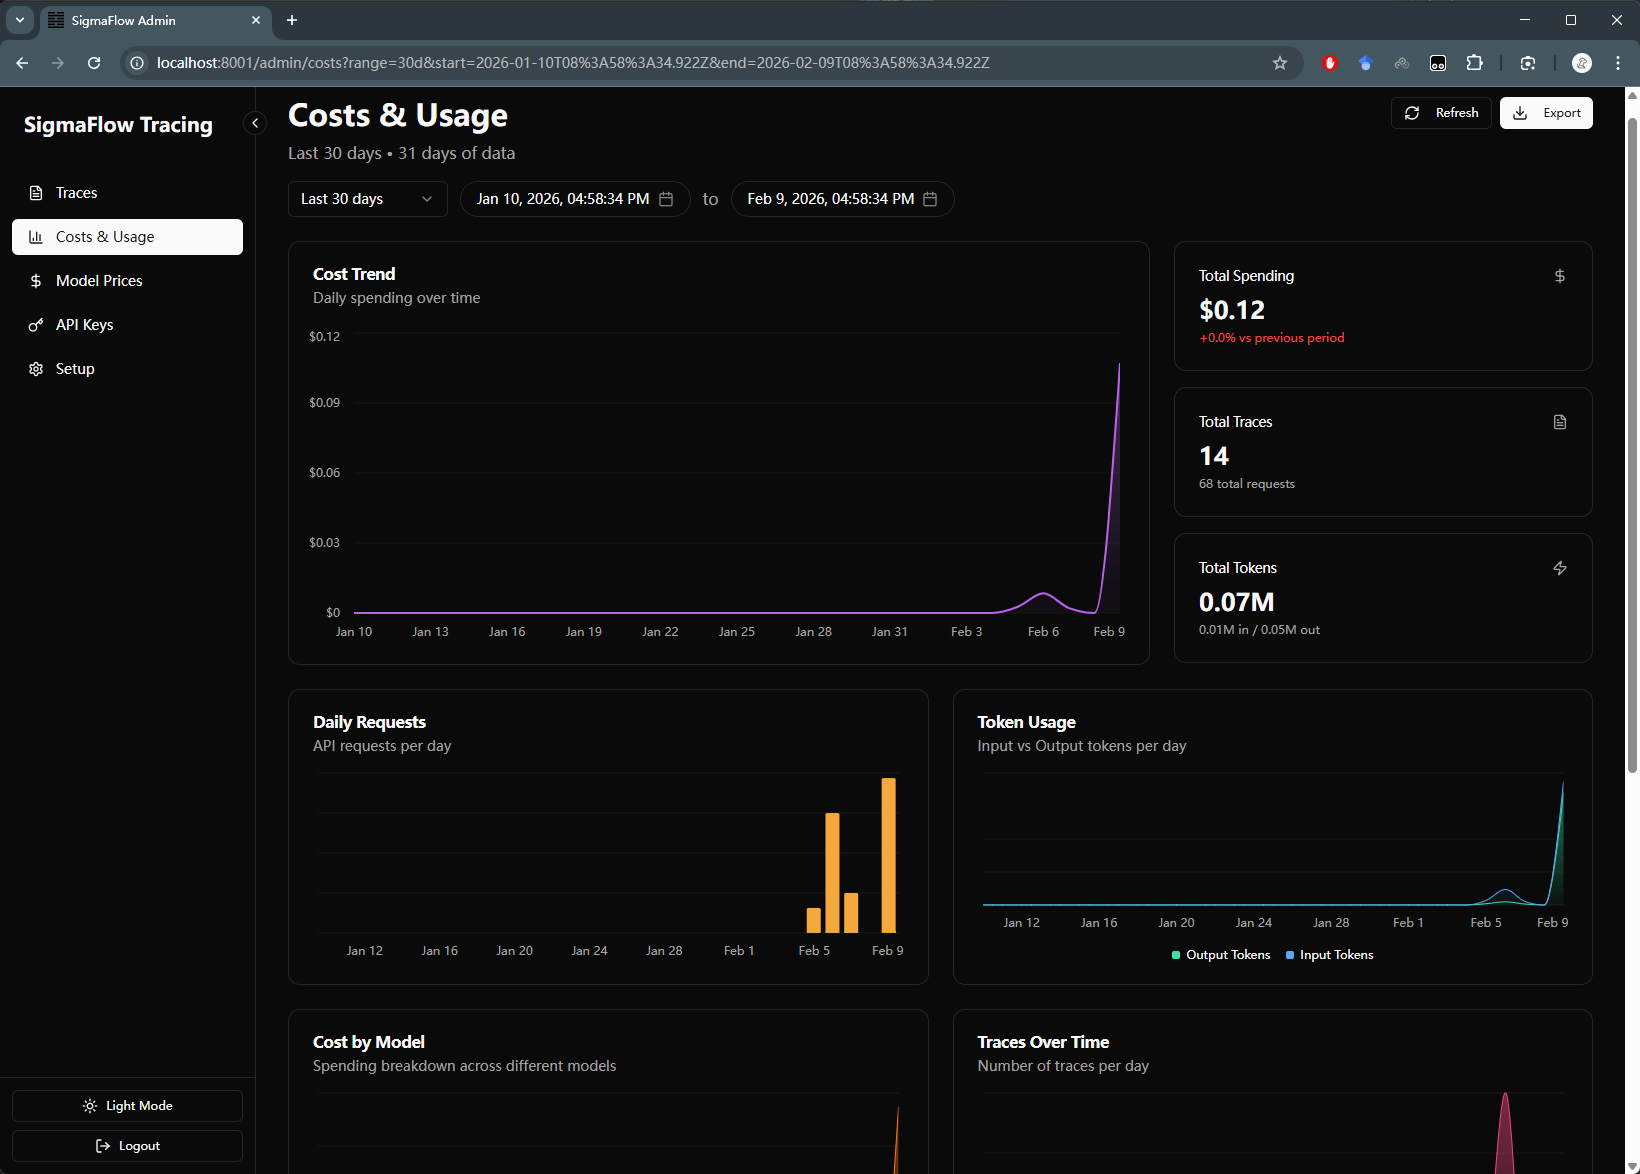Click the Setup gear icon
The height and width of the screenshot is (1174, 1640).
pos(36,369)
